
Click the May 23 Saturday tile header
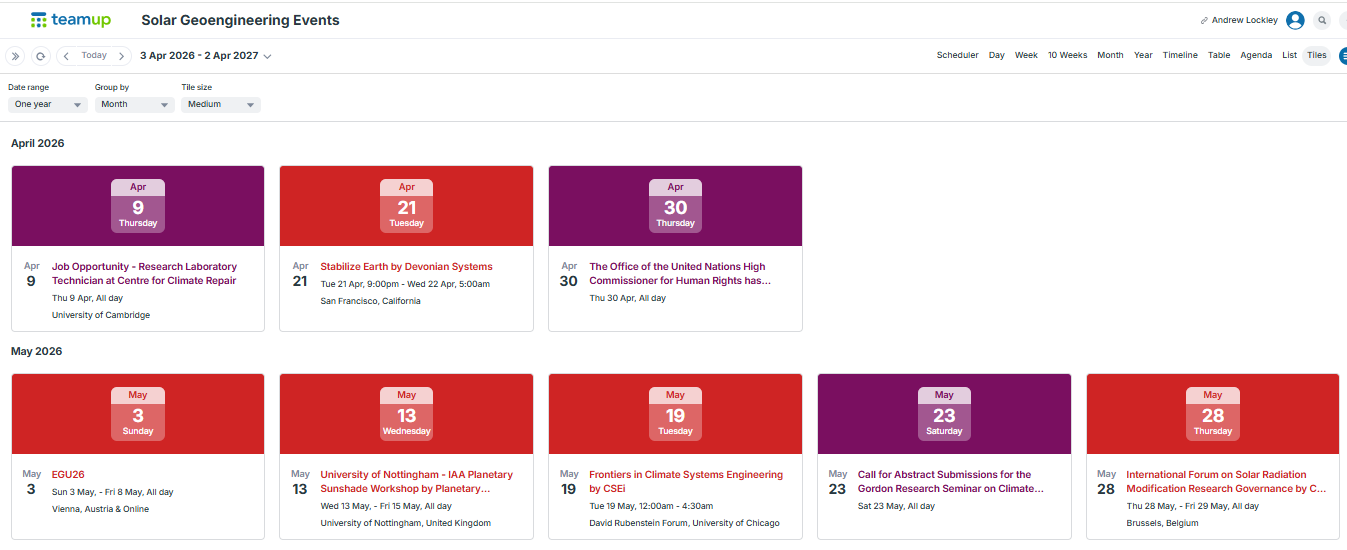click(x=944, y=414)
